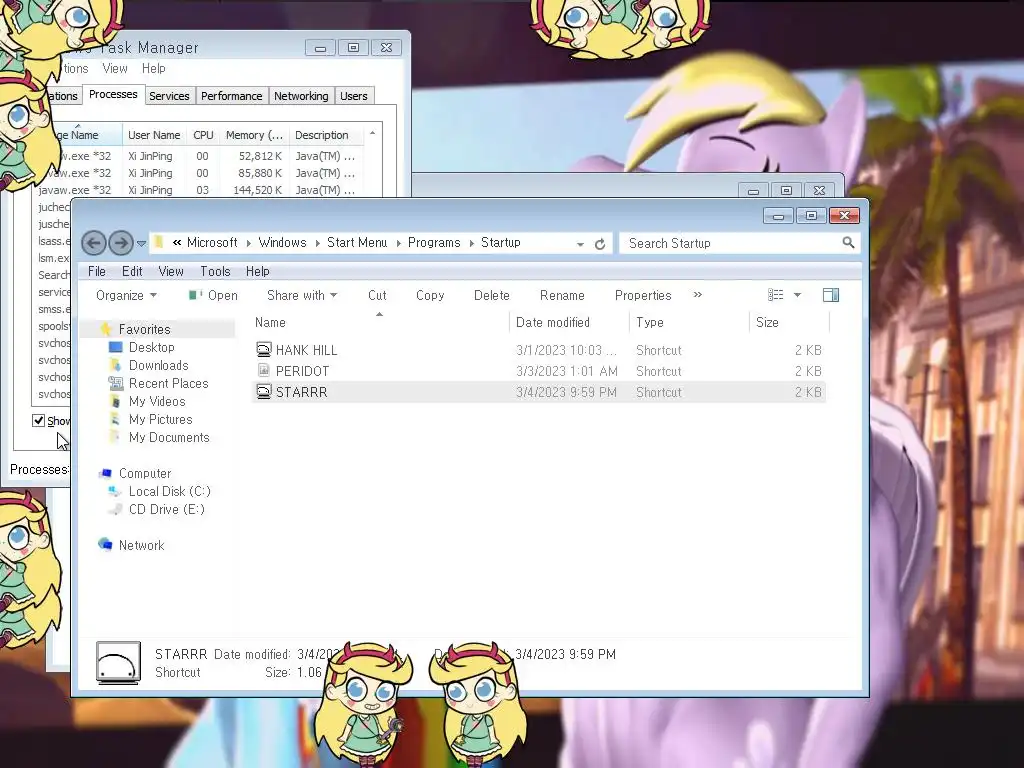The height and width of the screenshot is (768, 1024).
Task: Sort by Size column header
Action: tap(767, 322)
